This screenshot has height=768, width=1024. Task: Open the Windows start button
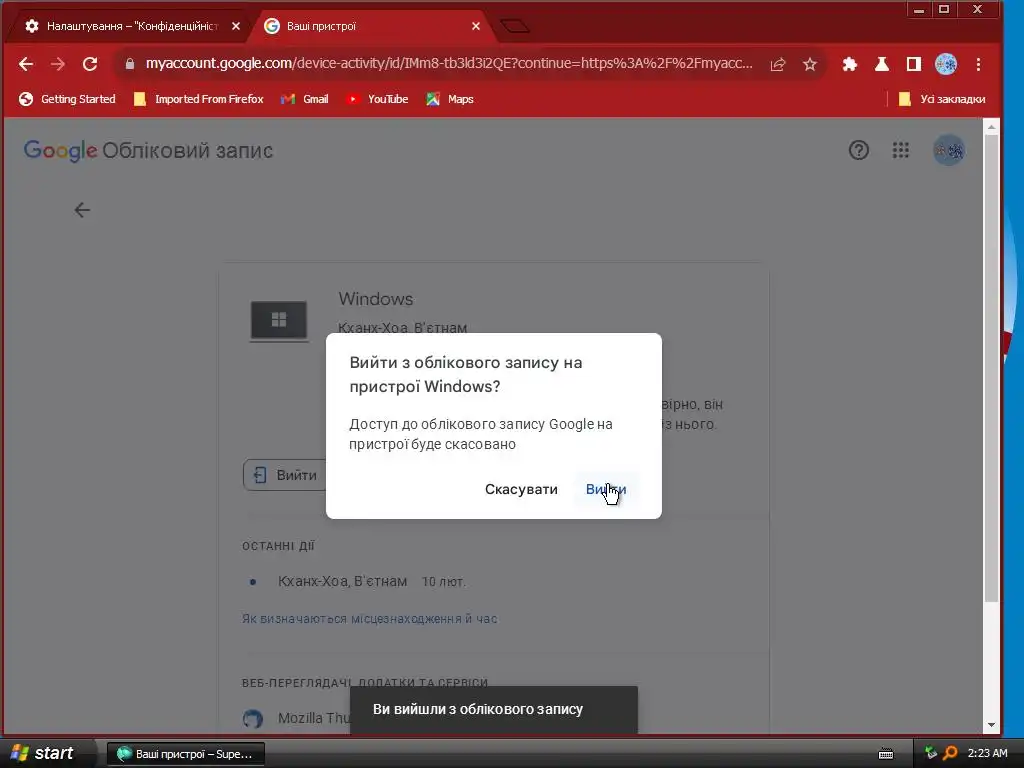point(42,753)
